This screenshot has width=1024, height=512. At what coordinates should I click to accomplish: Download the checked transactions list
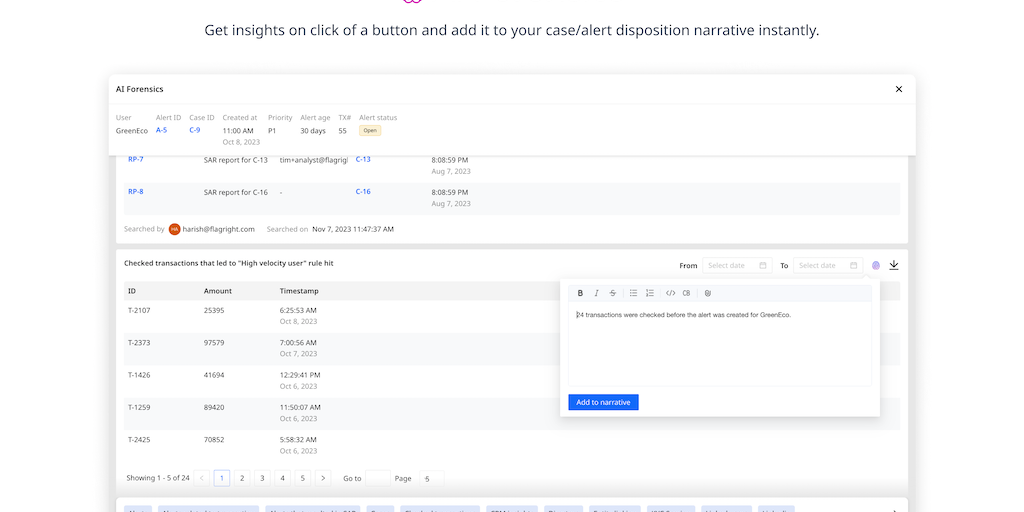point(894,265)
